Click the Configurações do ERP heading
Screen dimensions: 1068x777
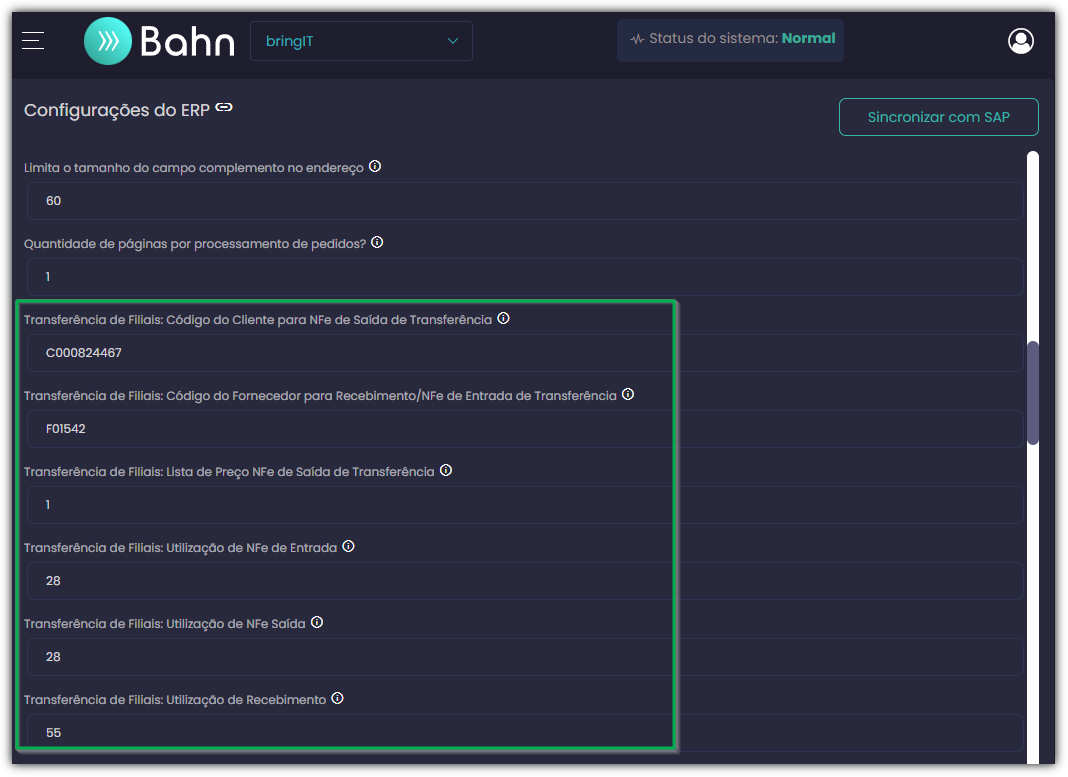(116, 110)
